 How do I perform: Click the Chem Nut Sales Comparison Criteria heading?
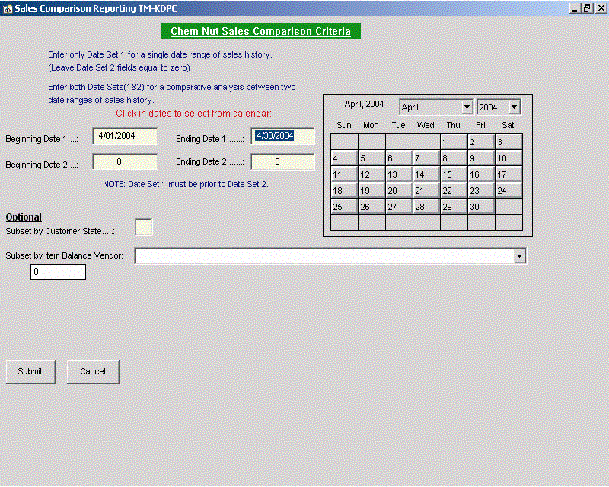(261, 31)
